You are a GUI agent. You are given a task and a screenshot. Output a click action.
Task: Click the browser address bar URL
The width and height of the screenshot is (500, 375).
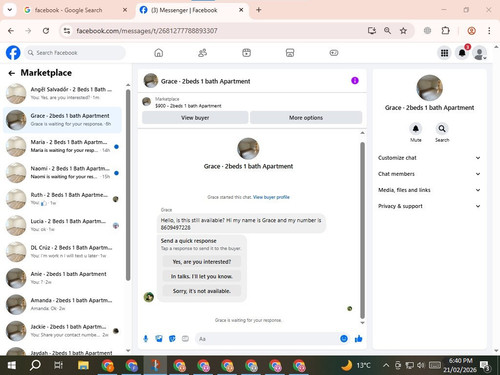[x=147, y=31]
